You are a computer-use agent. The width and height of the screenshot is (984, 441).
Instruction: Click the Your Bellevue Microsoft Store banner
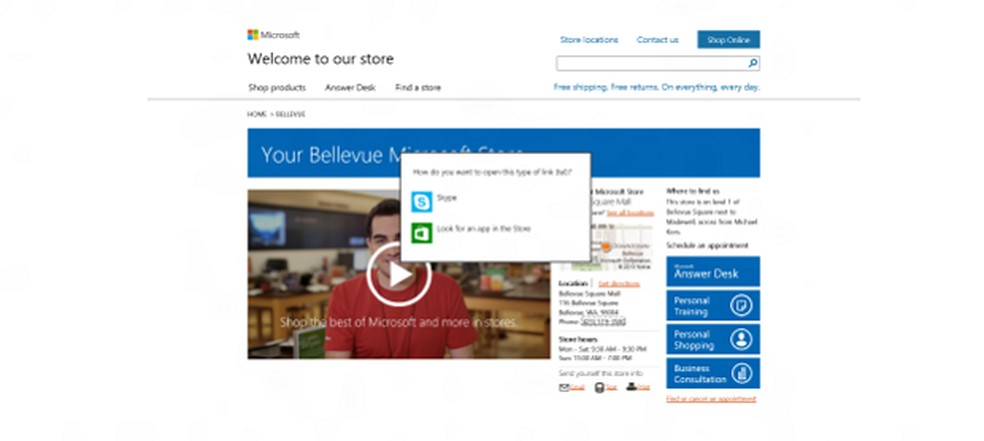click(x=503, y=153)
